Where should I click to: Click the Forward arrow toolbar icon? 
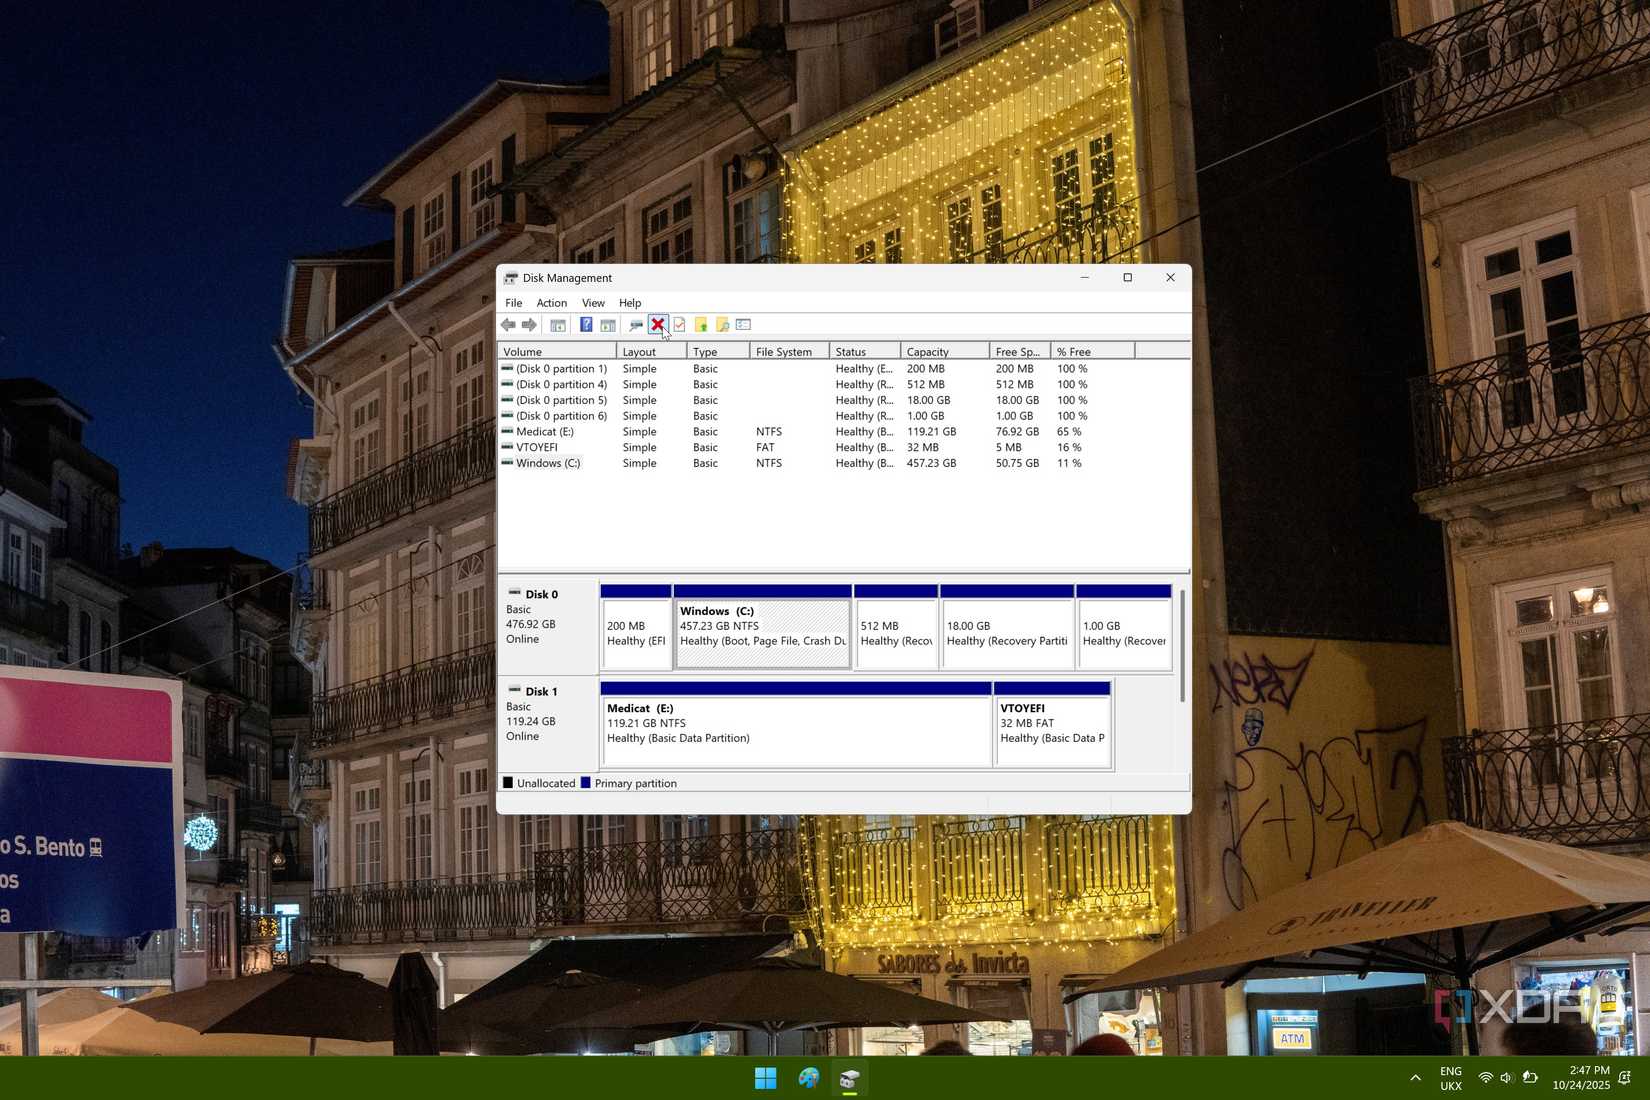[529, 325]
